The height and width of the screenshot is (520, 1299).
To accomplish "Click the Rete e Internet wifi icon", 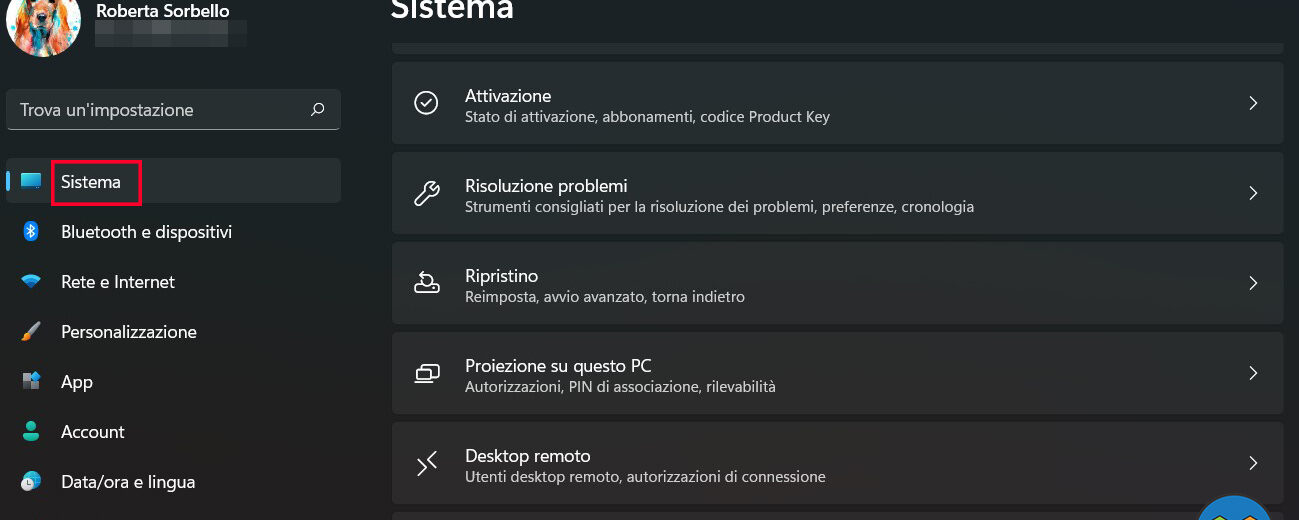I will coord(31,282).
